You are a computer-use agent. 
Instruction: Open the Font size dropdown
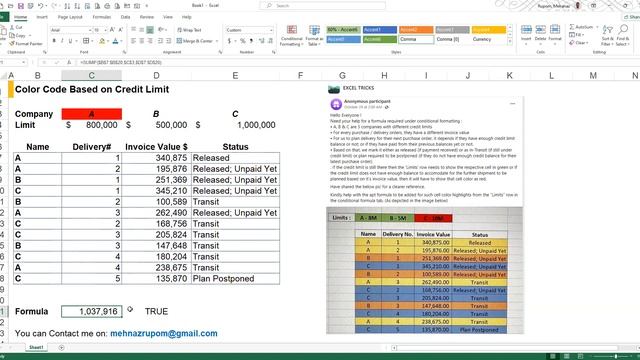pyautogui.click(x=105, y=30)
